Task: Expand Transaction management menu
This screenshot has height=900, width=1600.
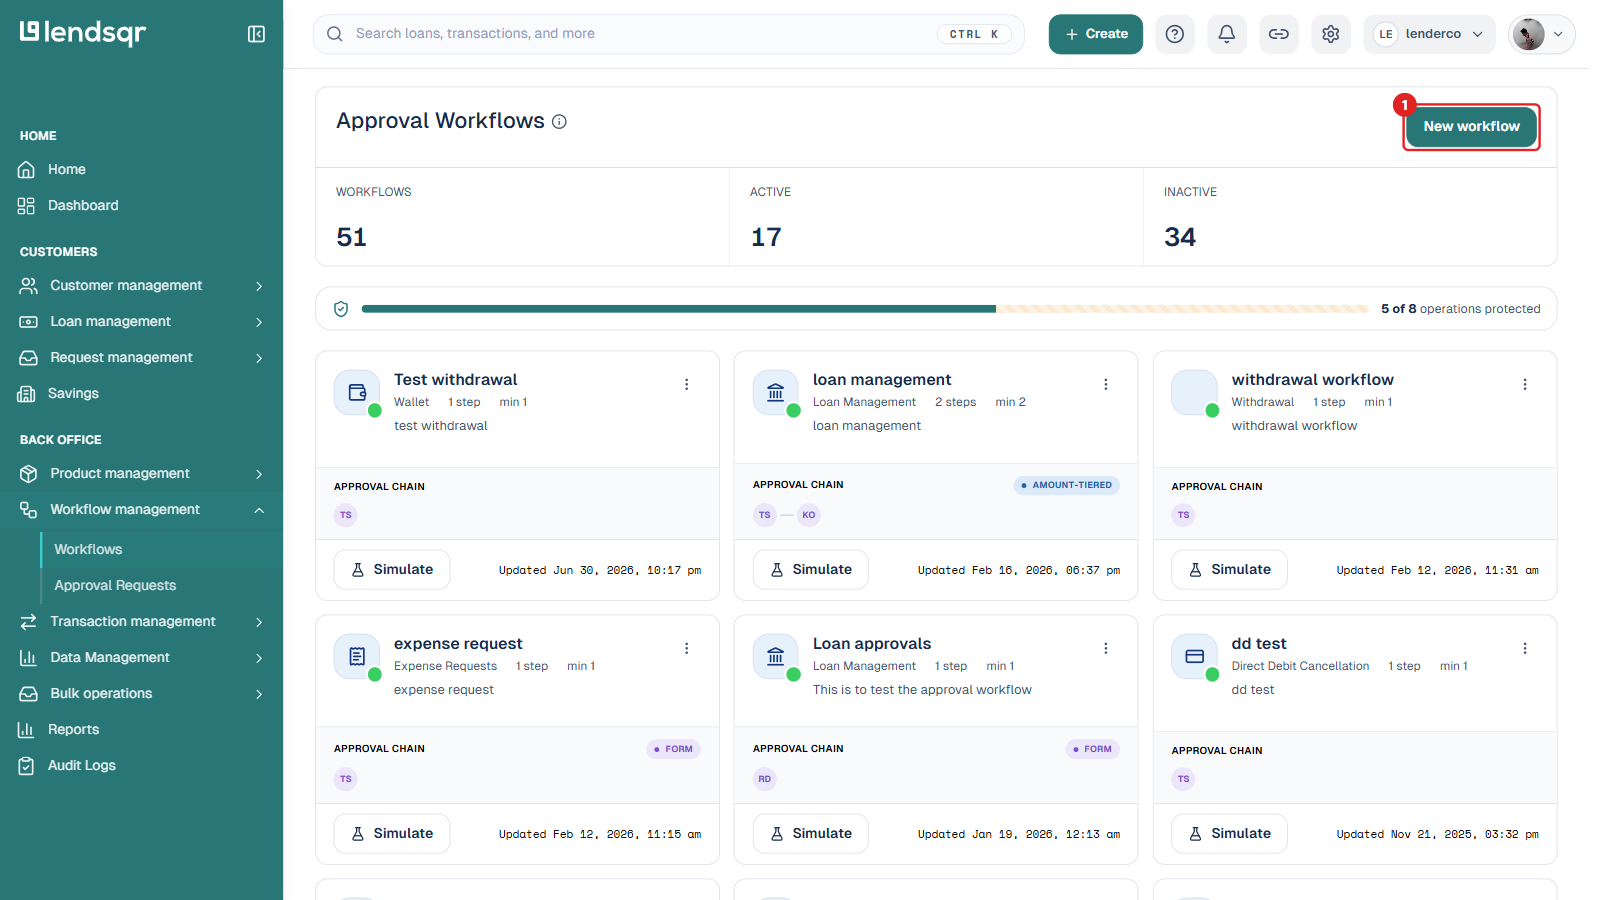Action: (x=141, y=622)
